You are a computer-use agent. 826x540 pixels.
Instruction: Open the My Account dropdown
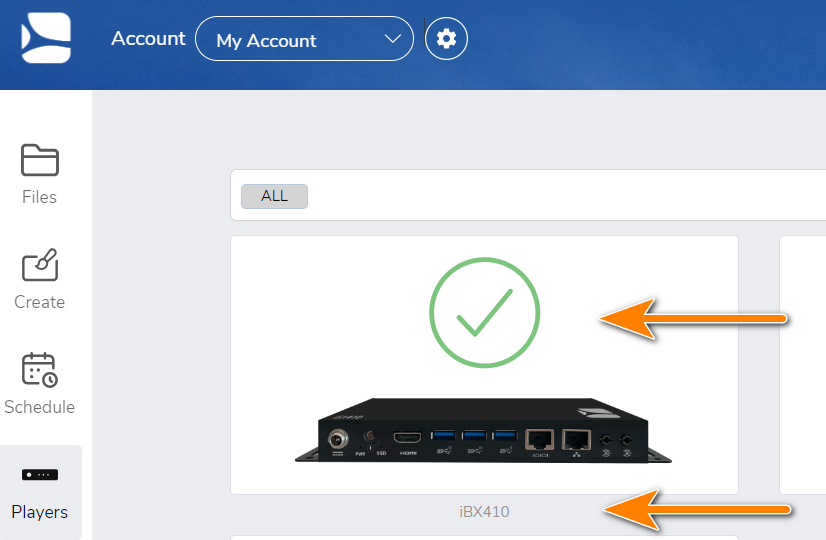point(304,39)
